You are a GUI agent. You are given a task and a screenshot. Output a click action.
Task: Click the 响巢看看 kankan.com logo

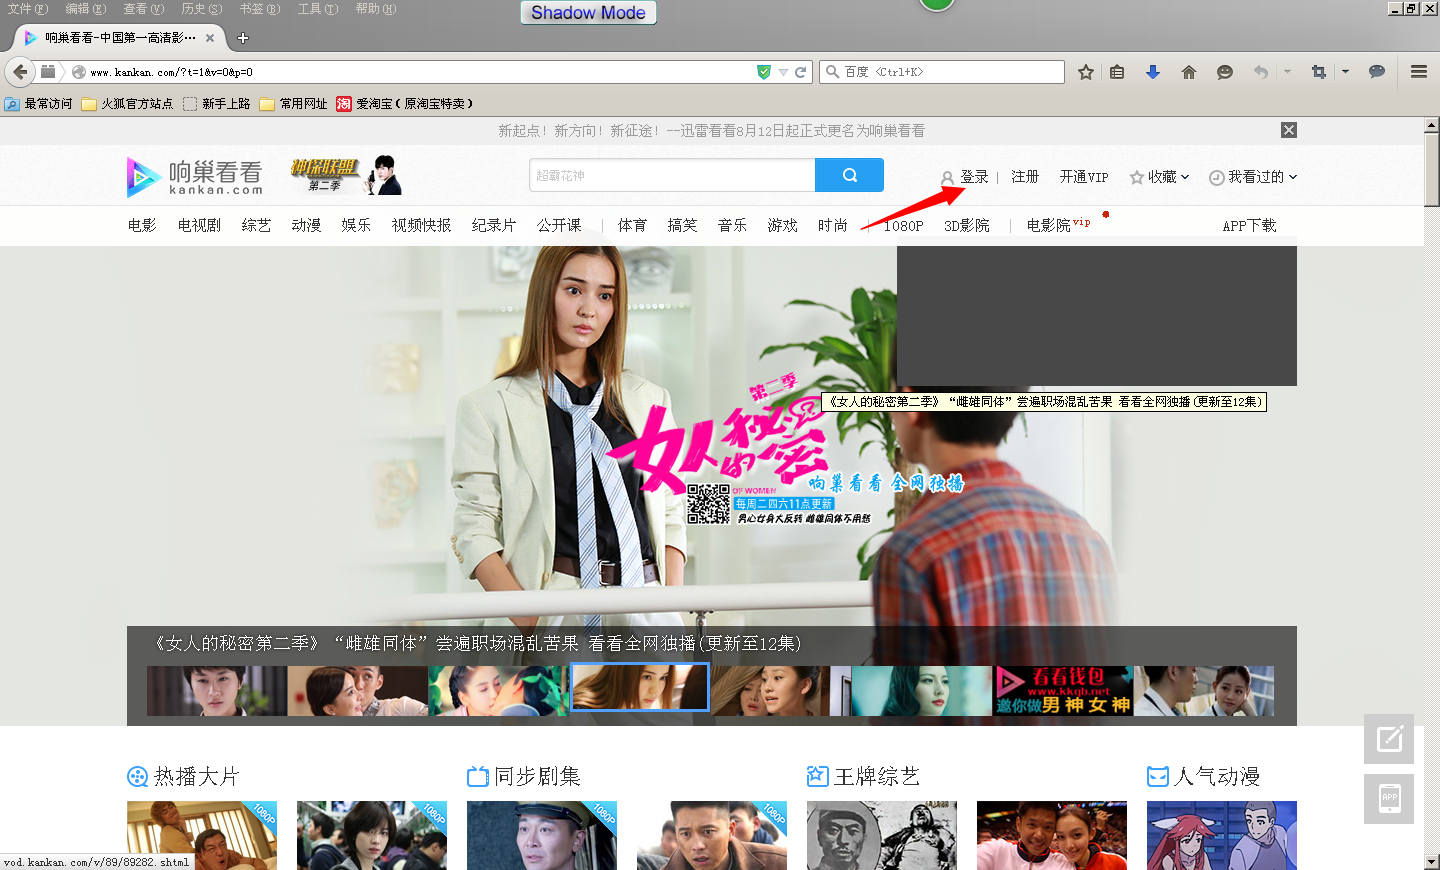[195, 177]
